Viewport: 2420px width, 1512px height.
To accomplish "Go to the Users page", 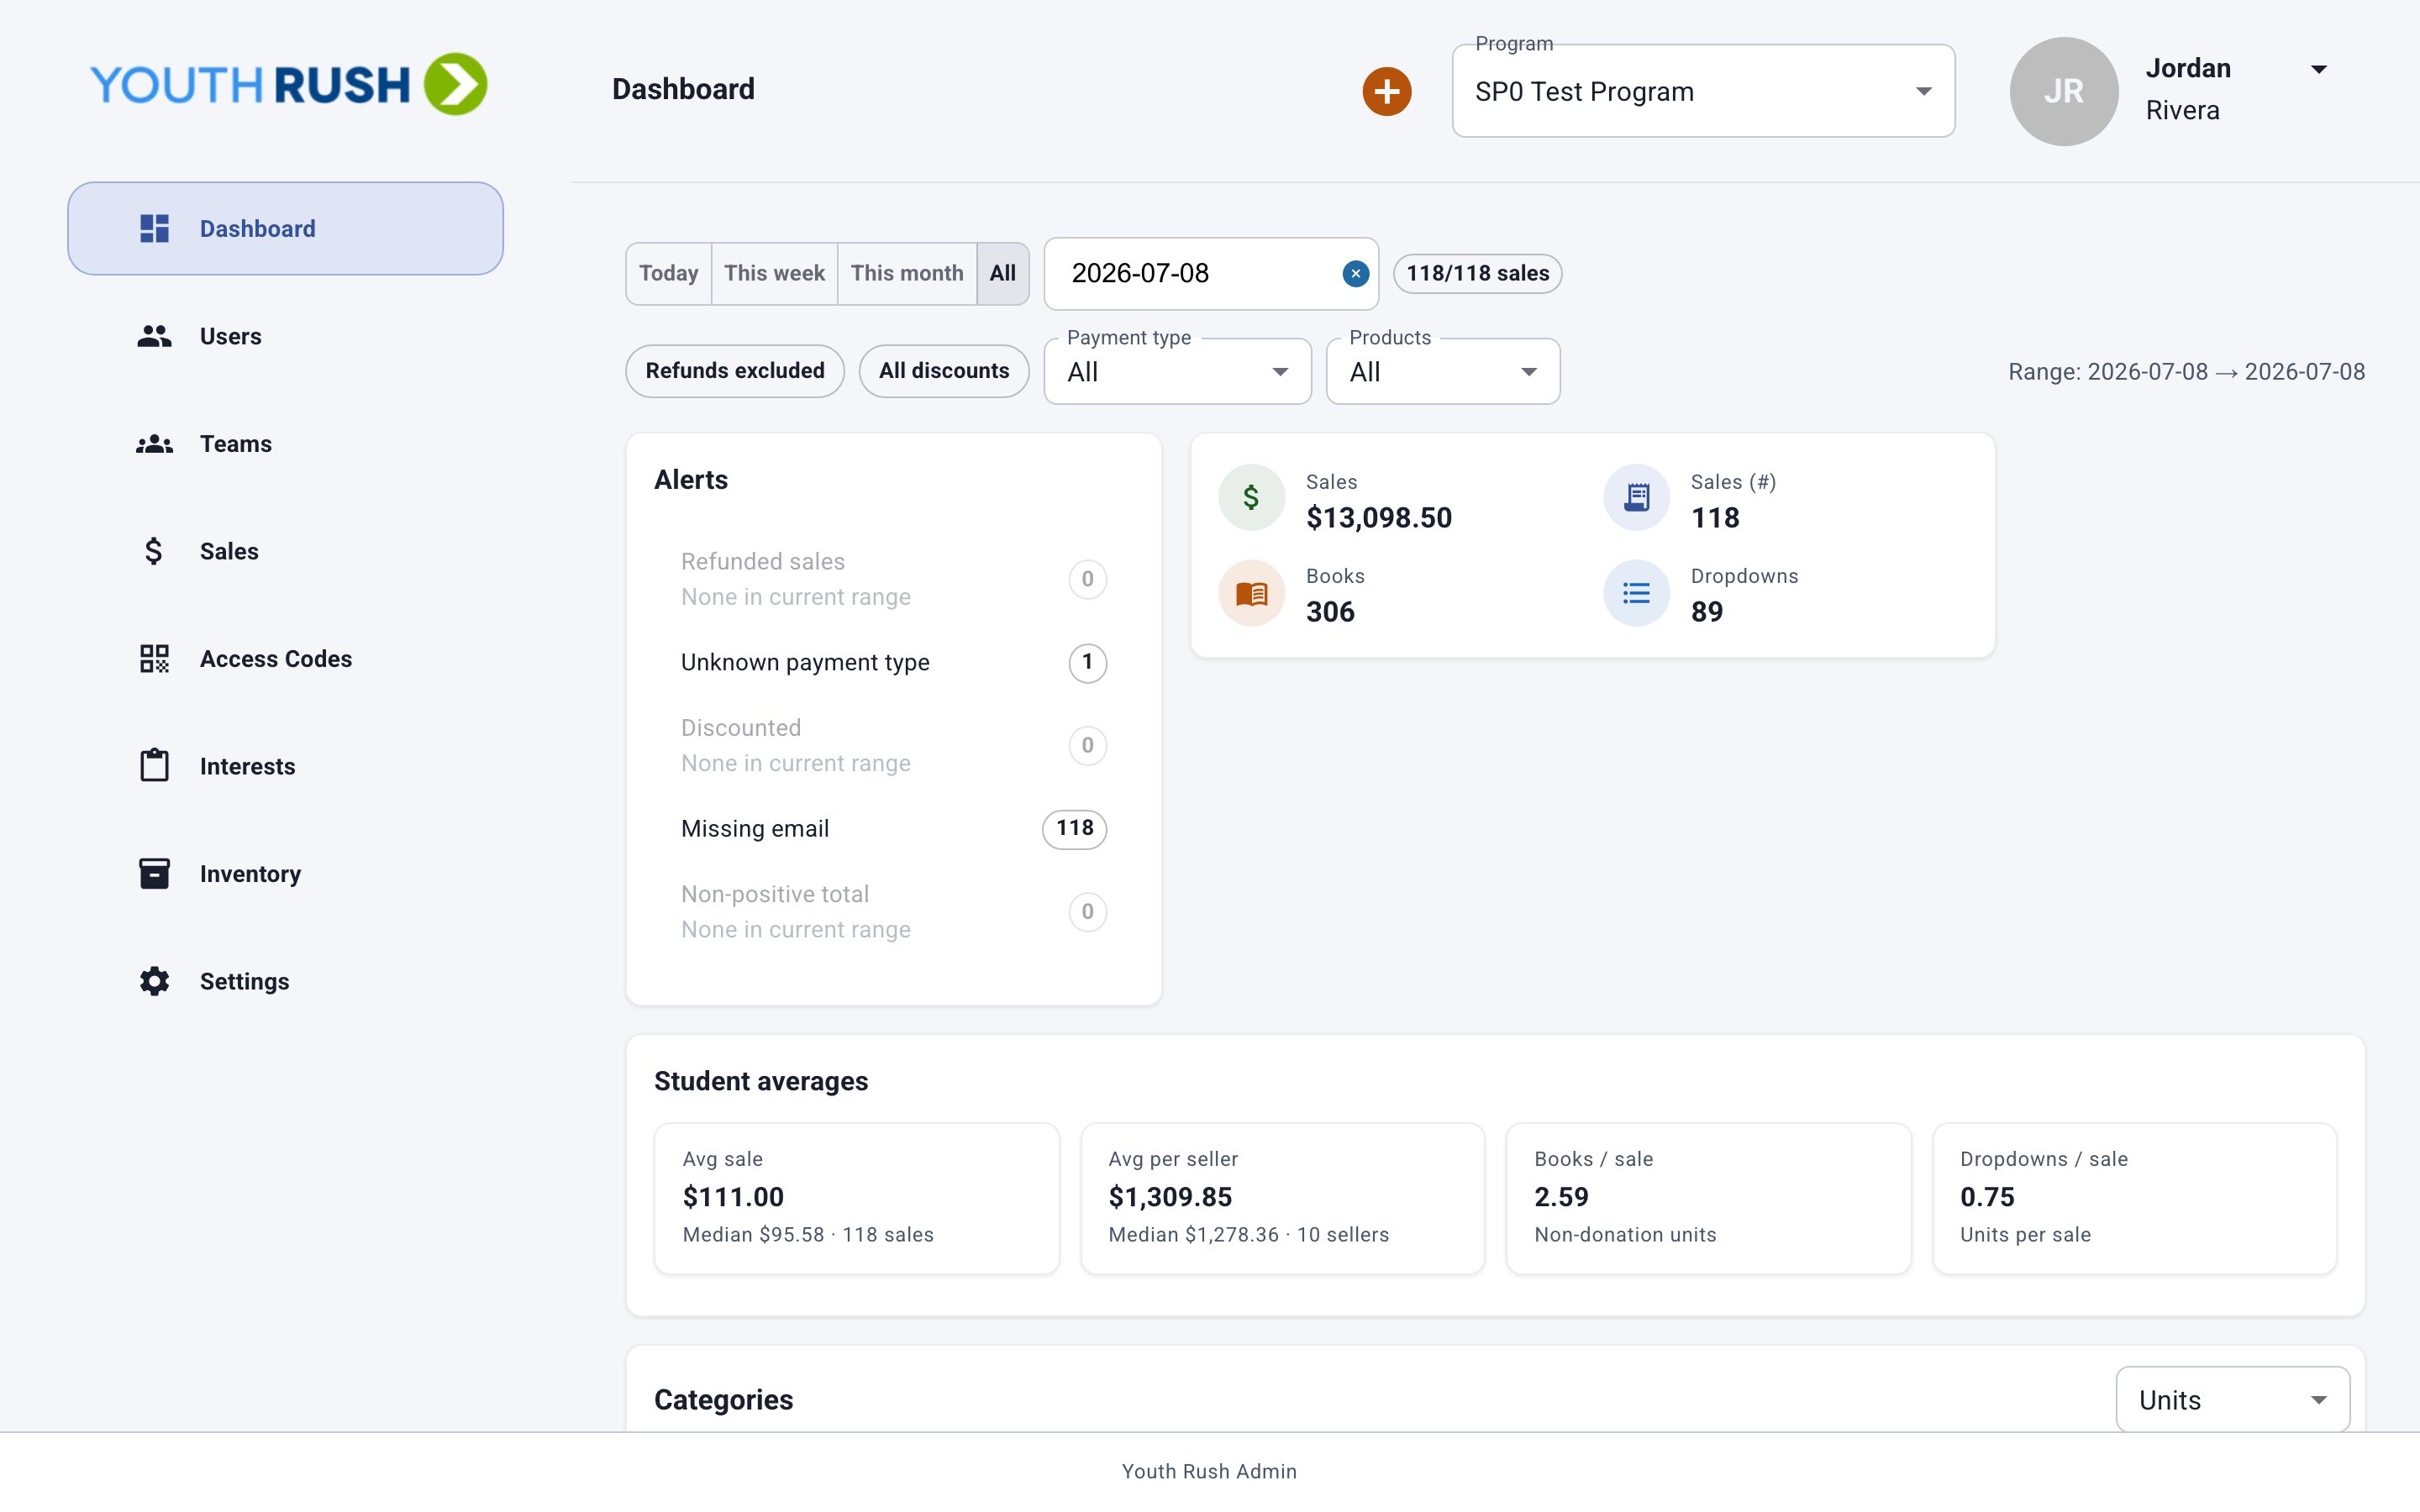I will click(x=285, y=336).
